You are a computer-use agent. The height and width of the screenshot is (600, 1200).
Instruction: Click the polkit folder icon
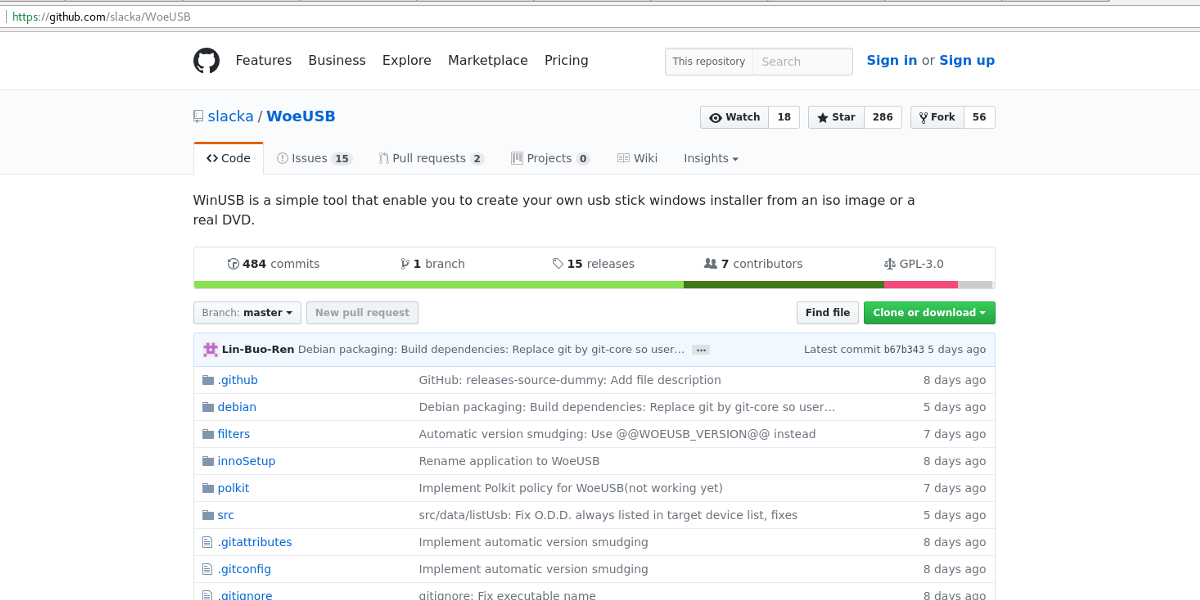208,488
